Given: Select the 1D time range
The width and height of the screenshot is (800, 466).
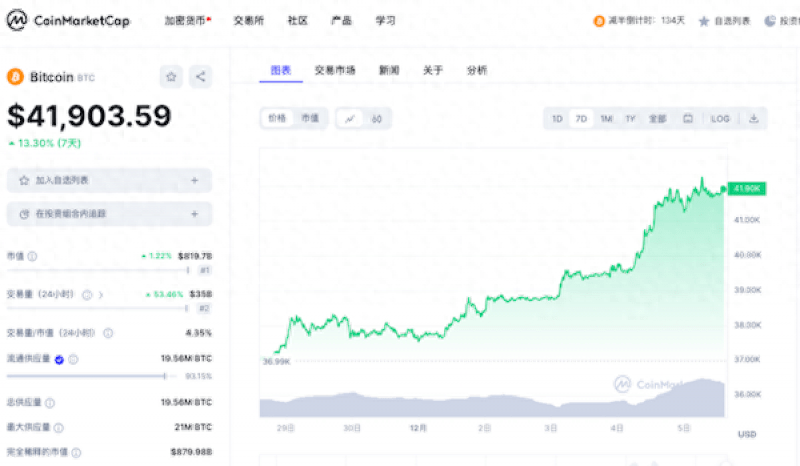Looking at the screenshot, I should click(557, 118).
